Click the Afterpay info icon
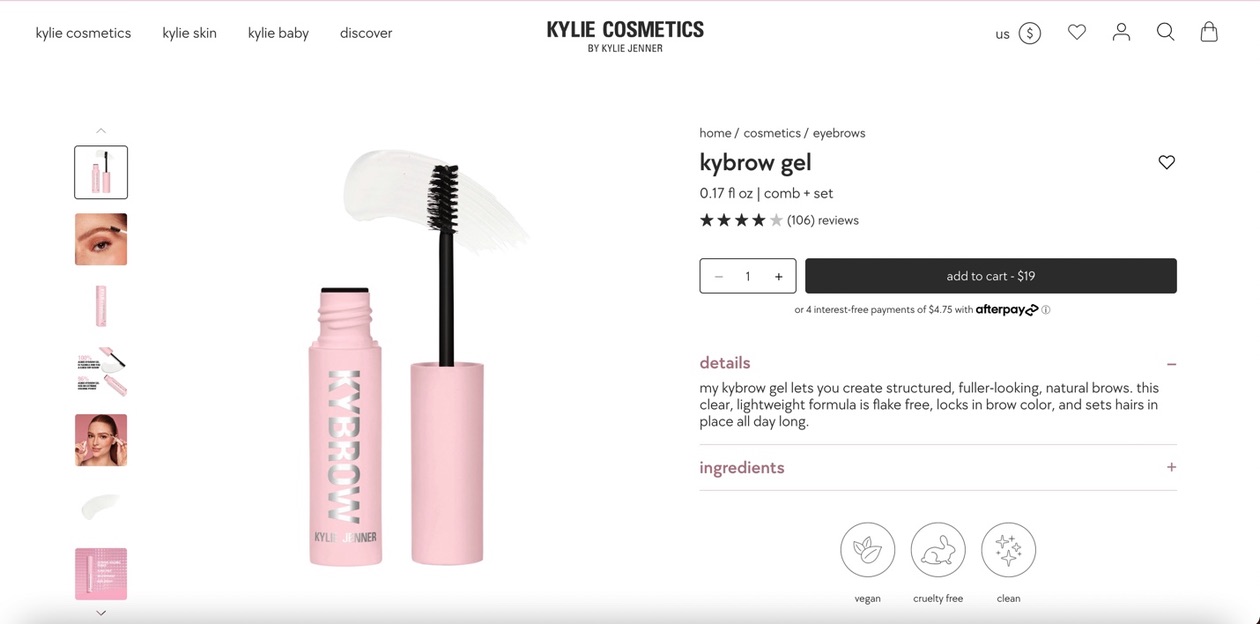The height and width of the screenshot is (624, 1260). 1046,310
